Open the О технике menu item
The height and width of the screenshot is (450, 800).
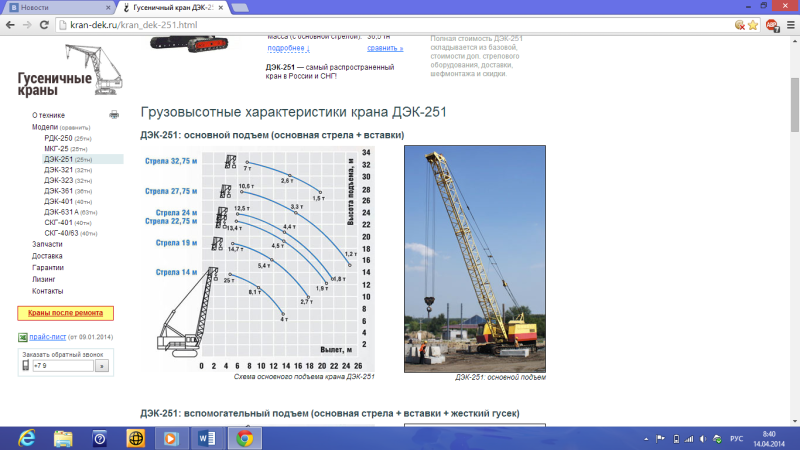click(48, 115)
